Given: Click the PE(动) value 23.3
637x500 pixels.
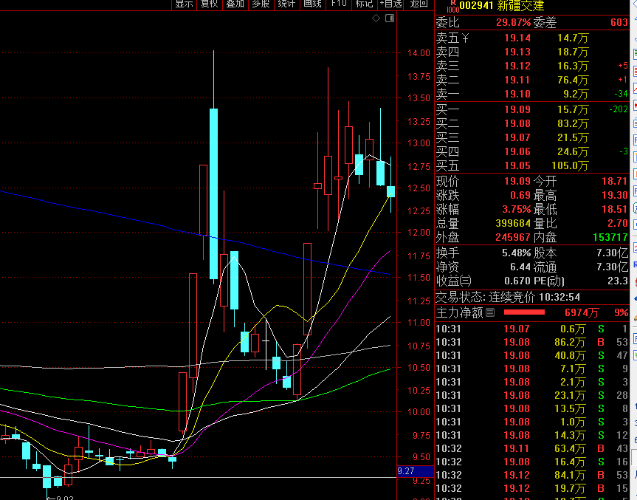Looking at the screenshot, I should coord(618,281).
